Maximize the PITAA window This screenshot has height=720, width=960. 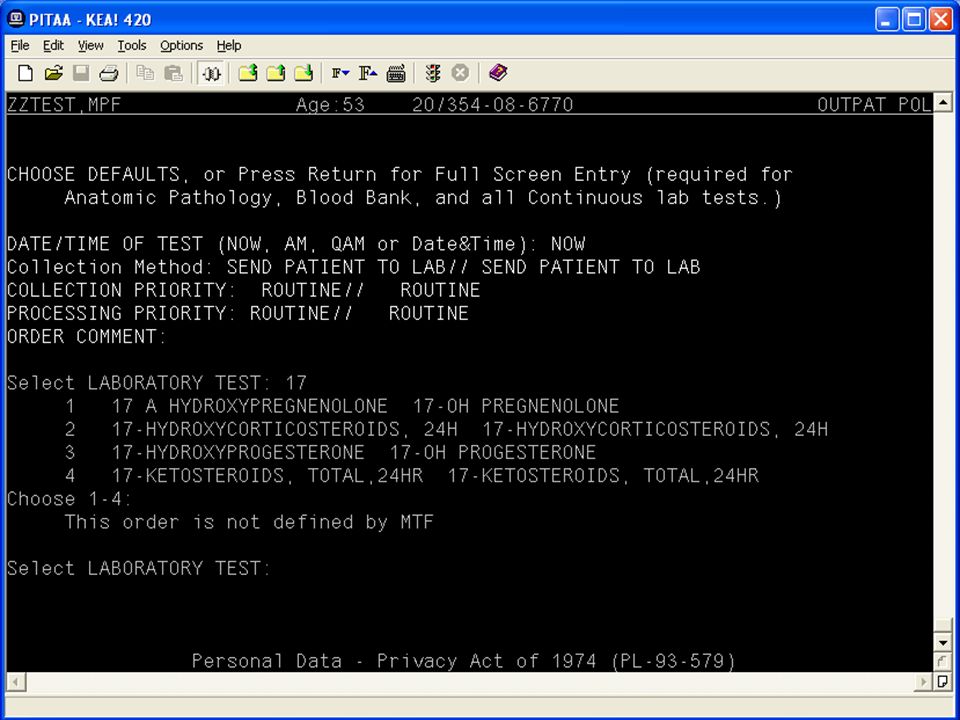click(914, 20)
